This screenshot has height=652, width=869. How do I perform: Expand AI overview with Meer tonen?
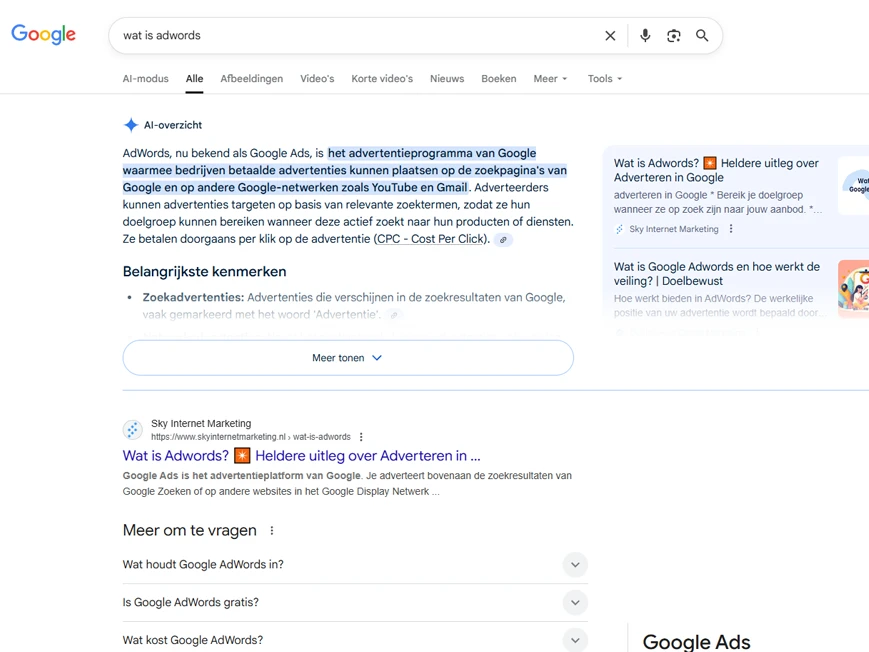point(348,358)
